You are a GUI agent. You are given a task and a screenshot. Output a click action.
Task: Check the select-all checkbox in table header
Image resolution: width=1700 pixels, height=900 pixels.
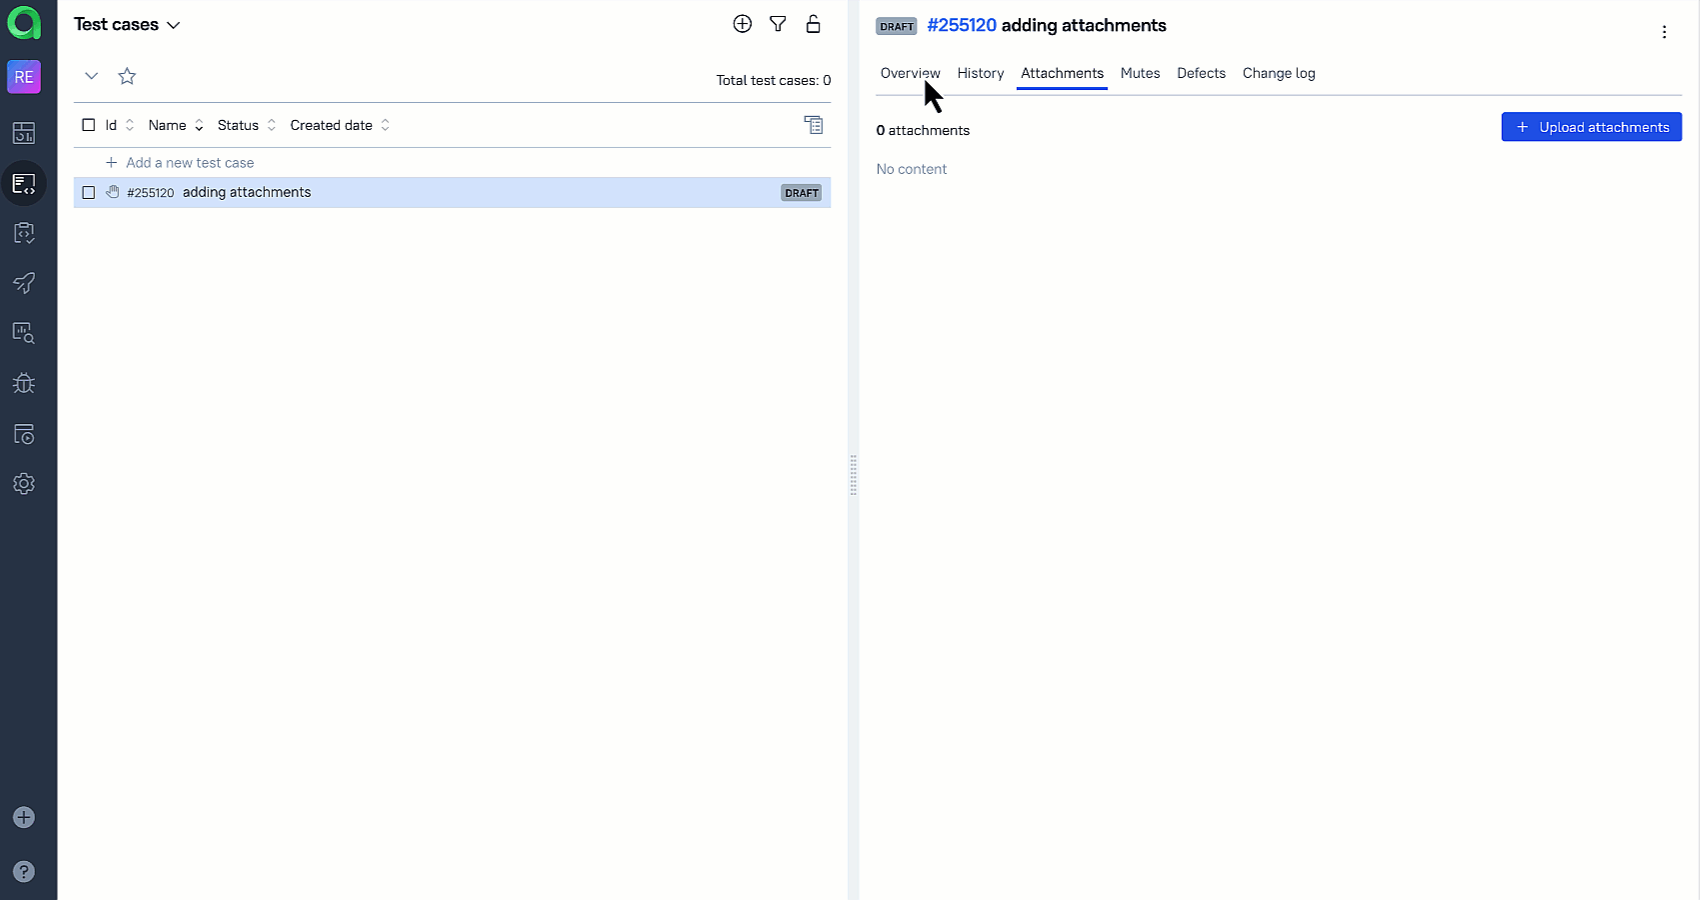click(x=88, y=124)
